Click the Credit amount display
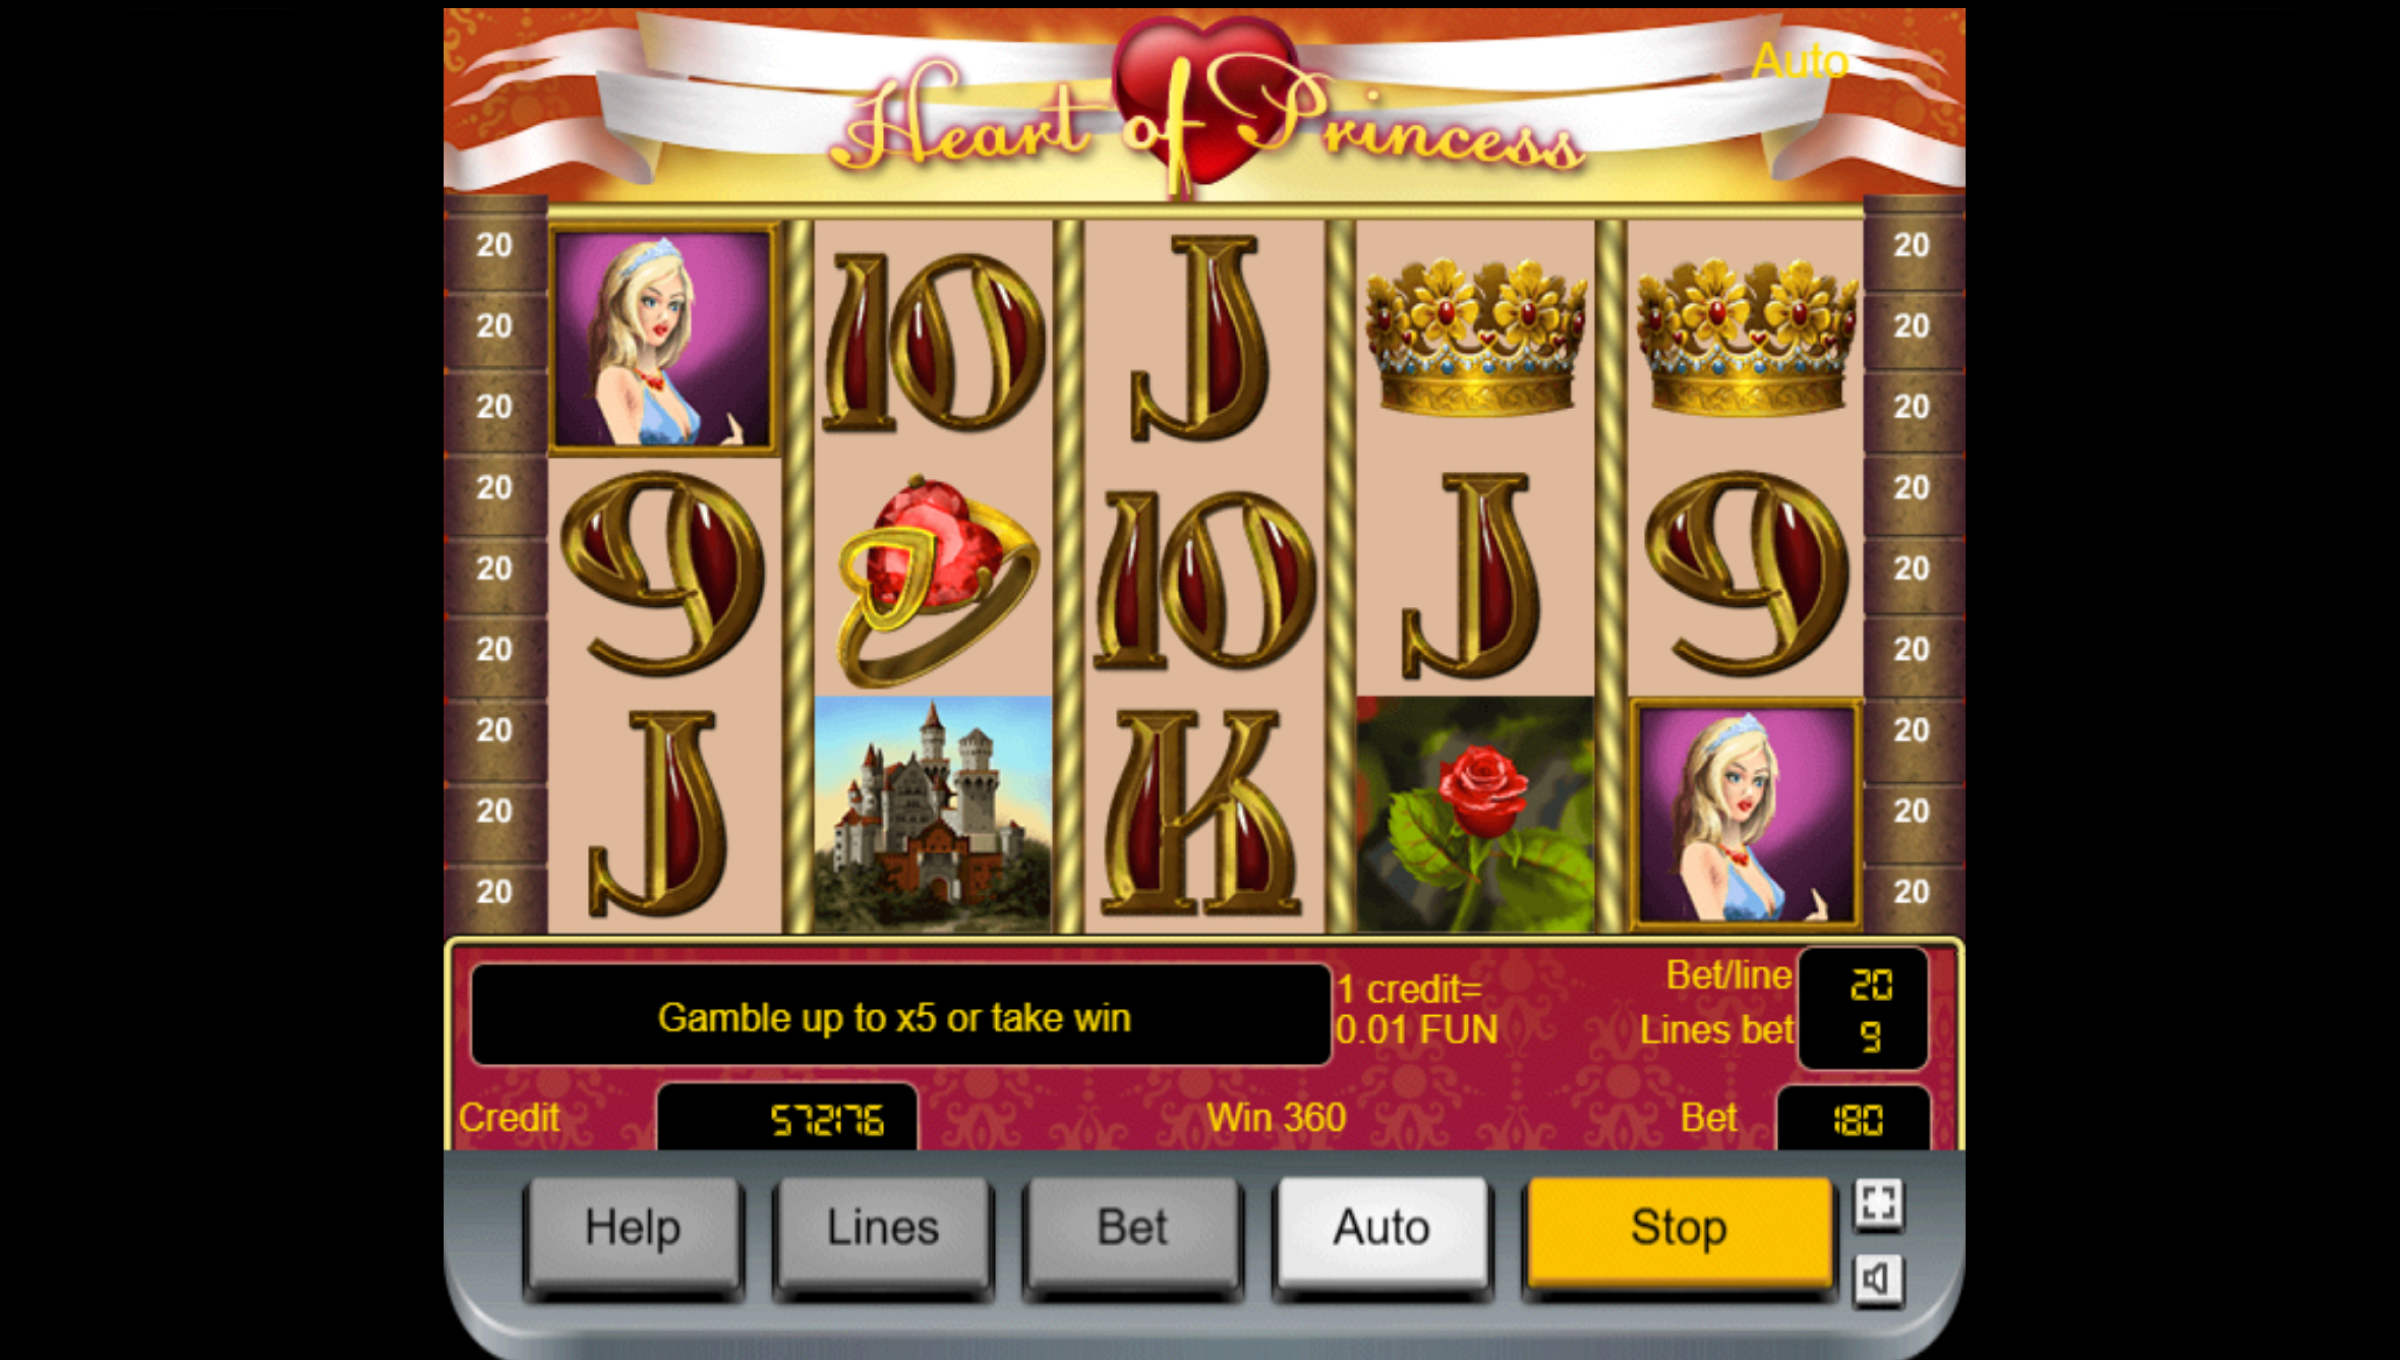This screenshot has height=1360, width=2400. [x=787, y=1118]
